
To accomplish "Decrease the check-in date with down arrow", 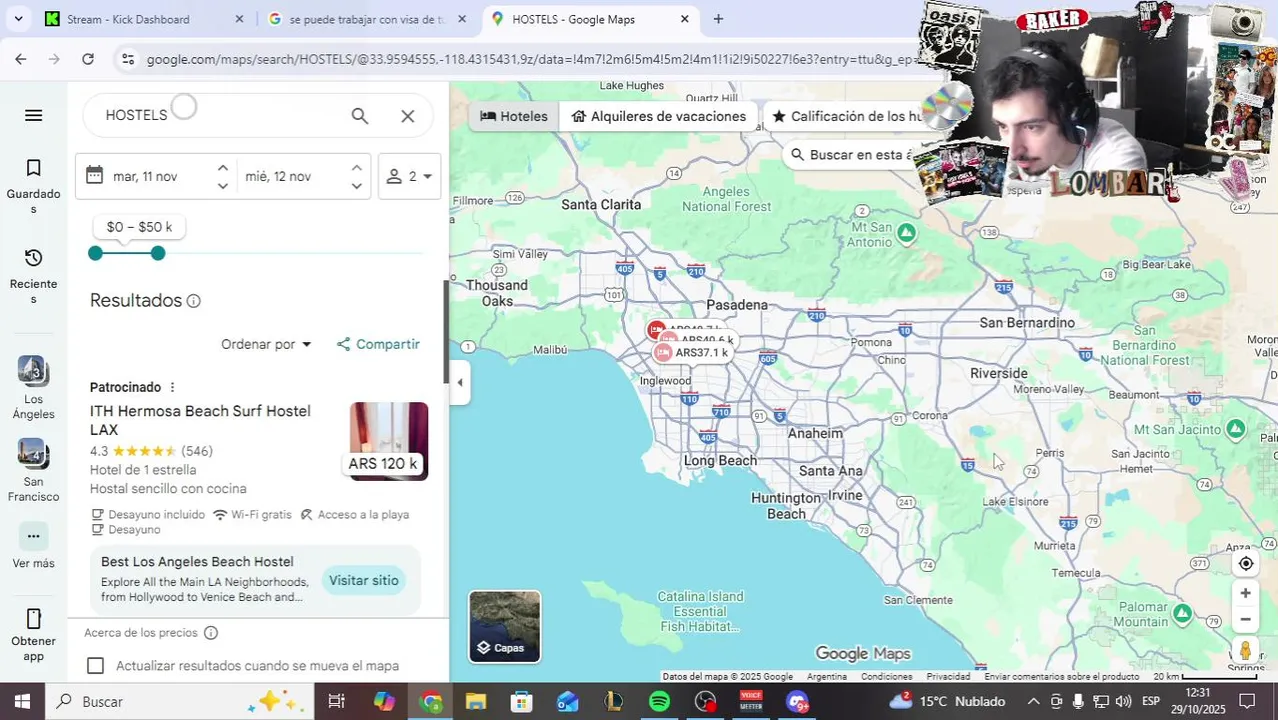I will pyautogui.click(x=222, y=186).
